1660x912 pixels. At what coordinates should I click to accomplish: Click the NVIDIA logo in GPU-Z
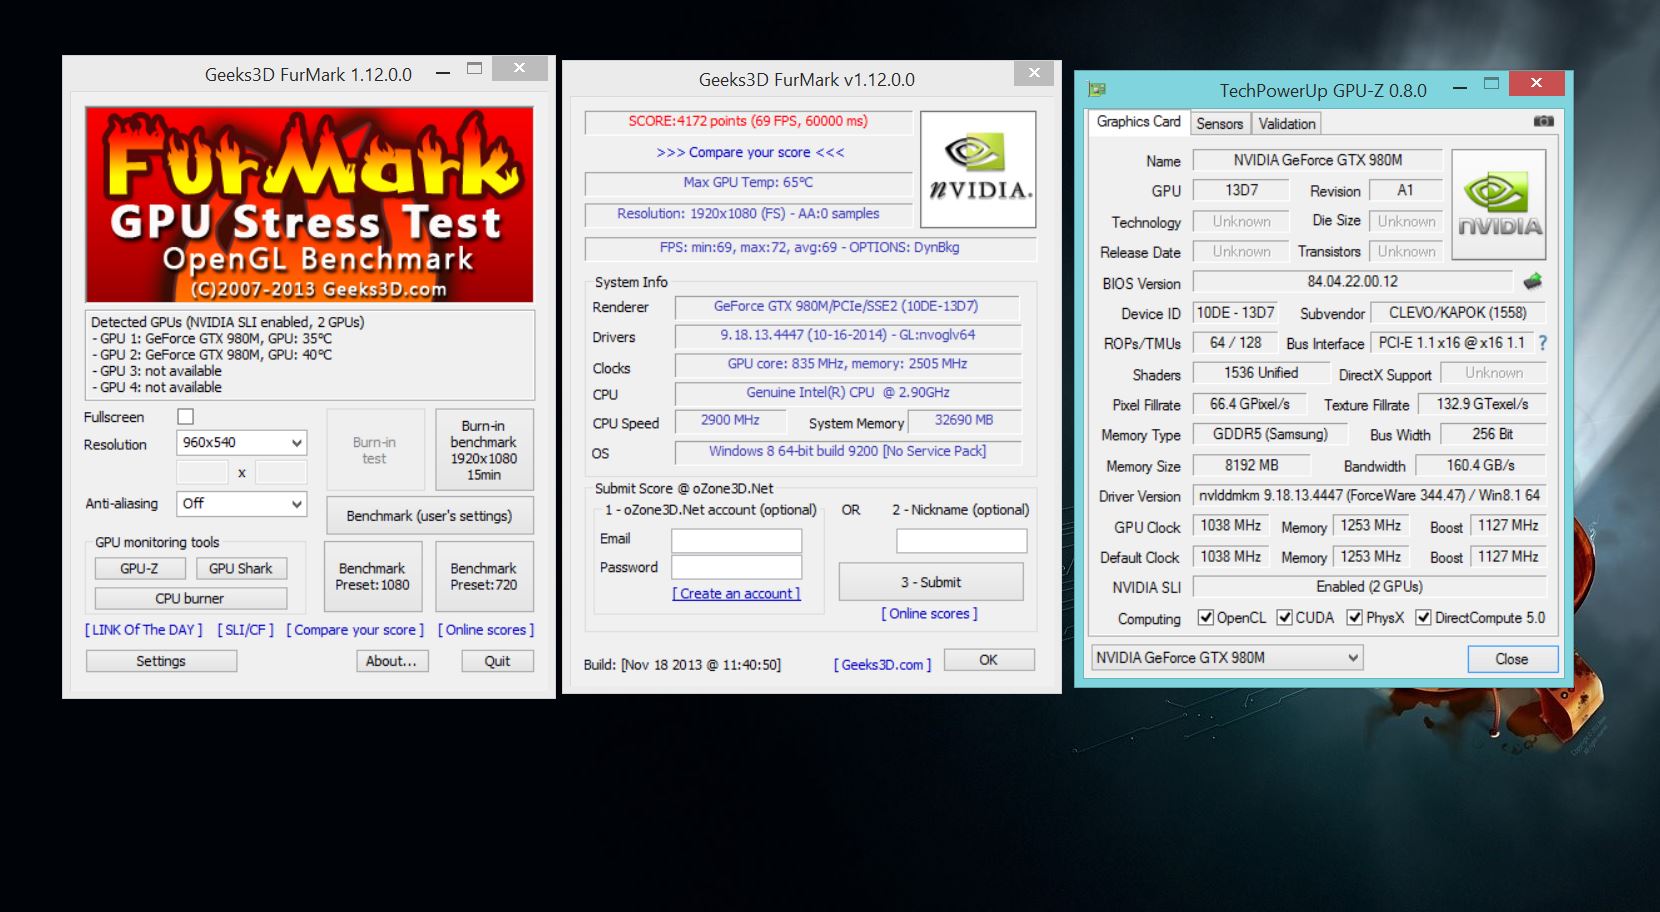1498,205
